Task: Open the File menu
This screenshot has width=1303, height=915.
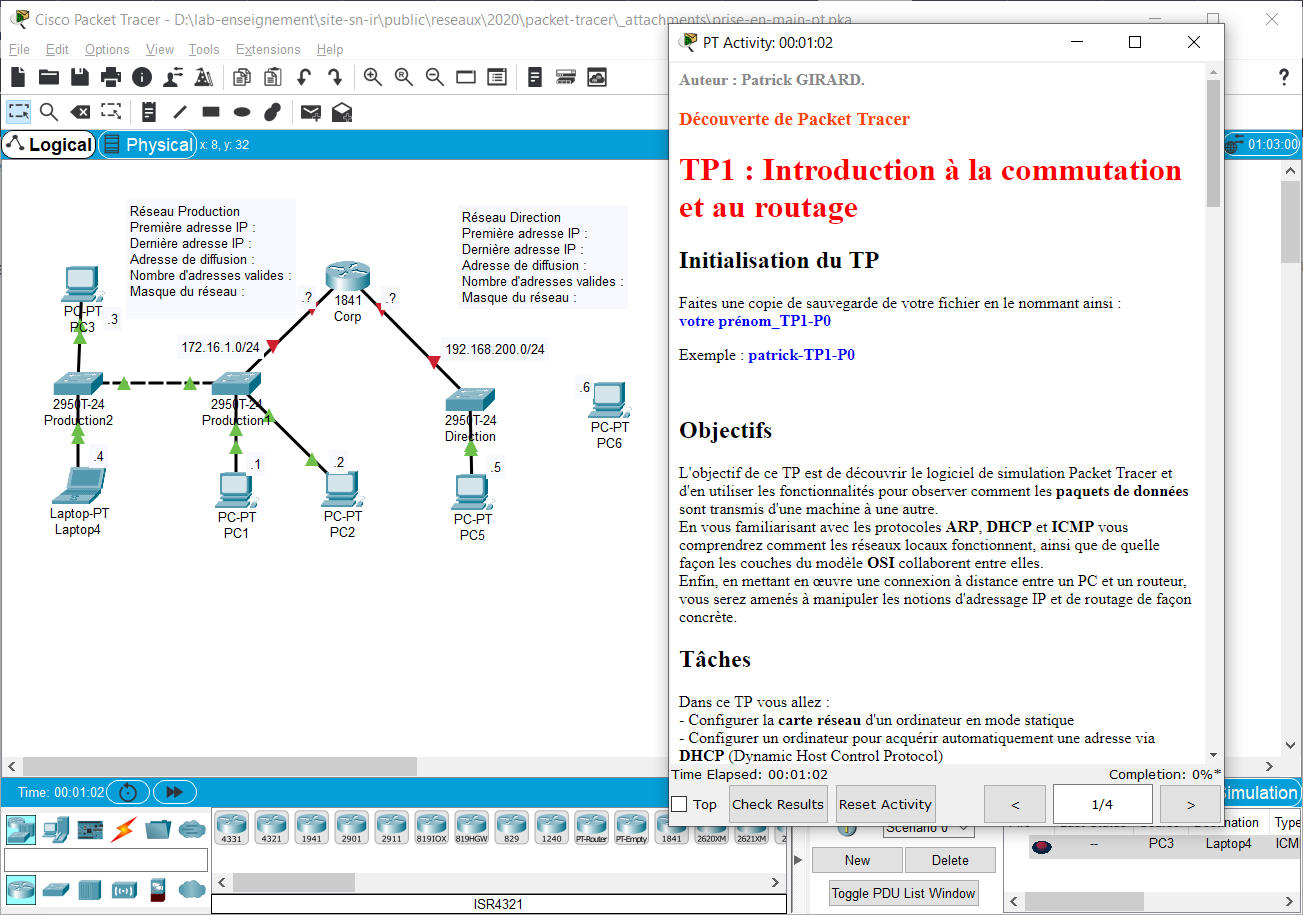Action: (19, 49)
